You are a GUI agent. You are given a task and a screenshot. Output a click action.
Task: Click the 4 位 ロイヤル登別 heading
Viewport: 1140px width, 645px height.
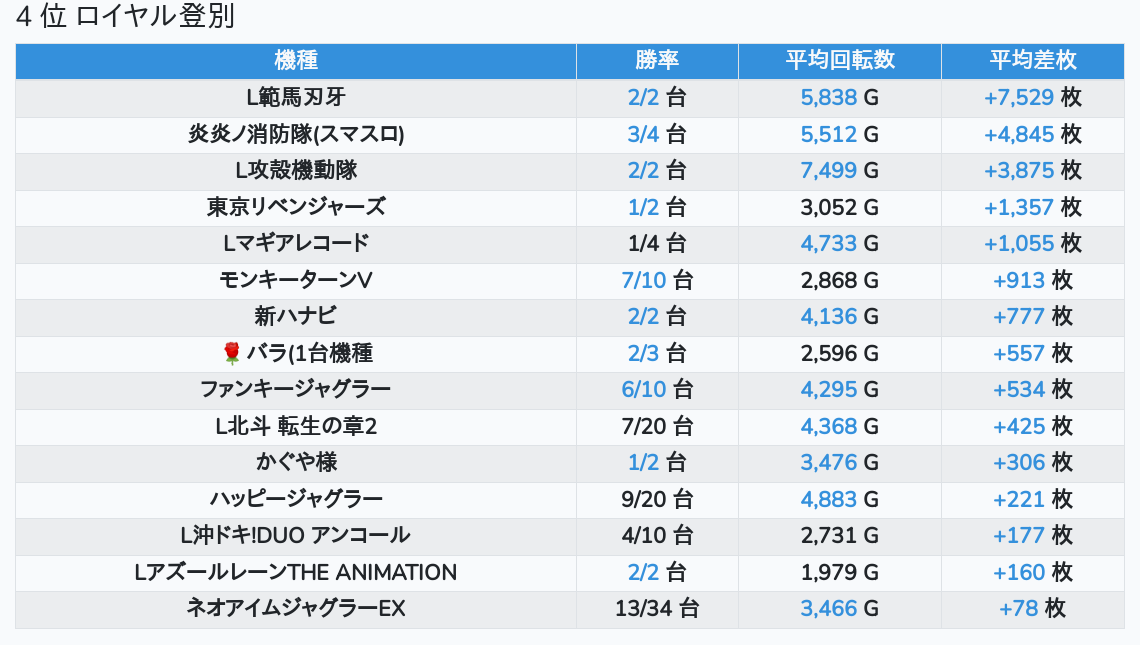[x=125, y=17]
